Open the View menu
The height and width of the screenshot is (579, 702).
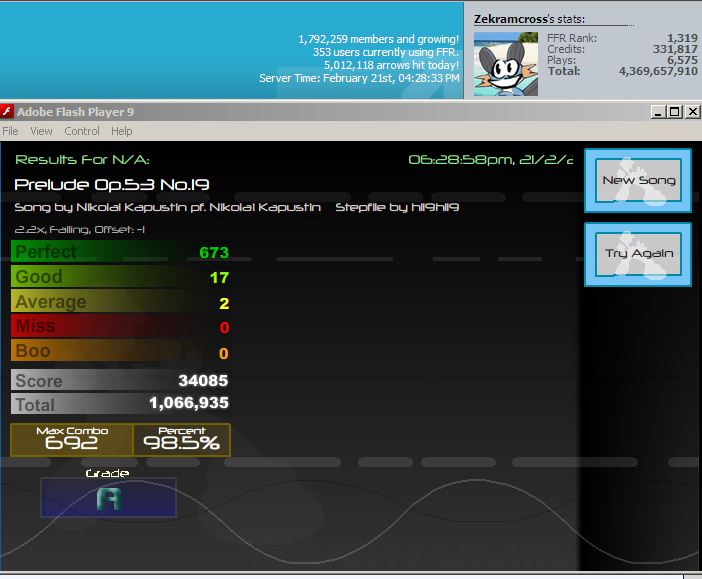41,131
